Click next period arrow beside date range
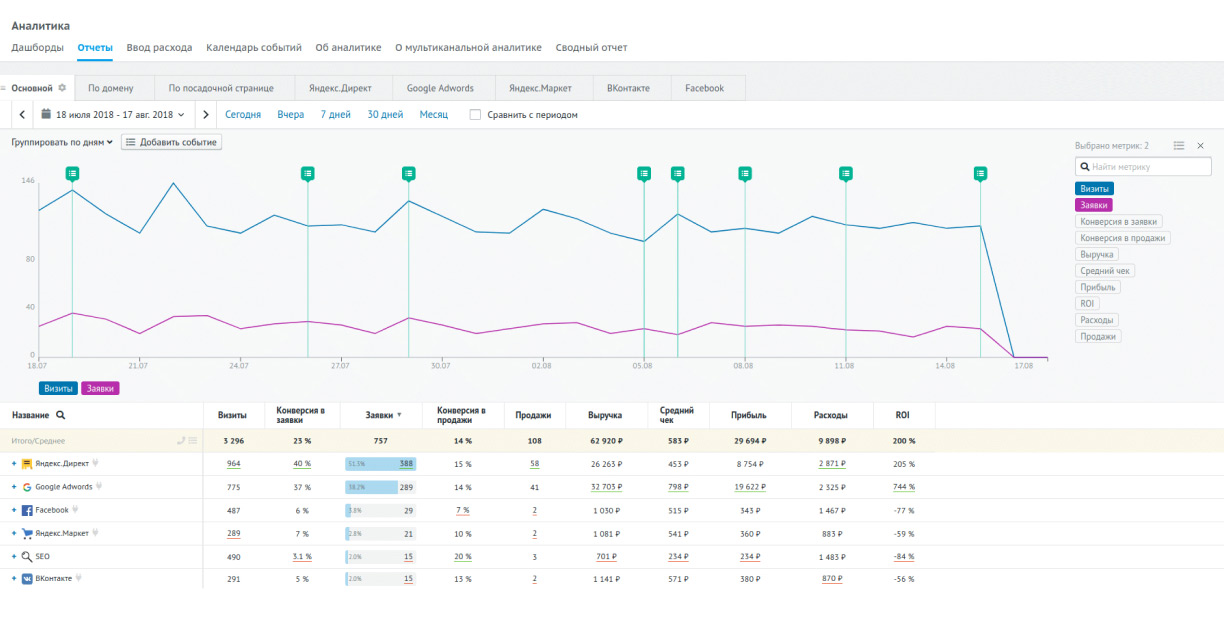 (205, 115)
